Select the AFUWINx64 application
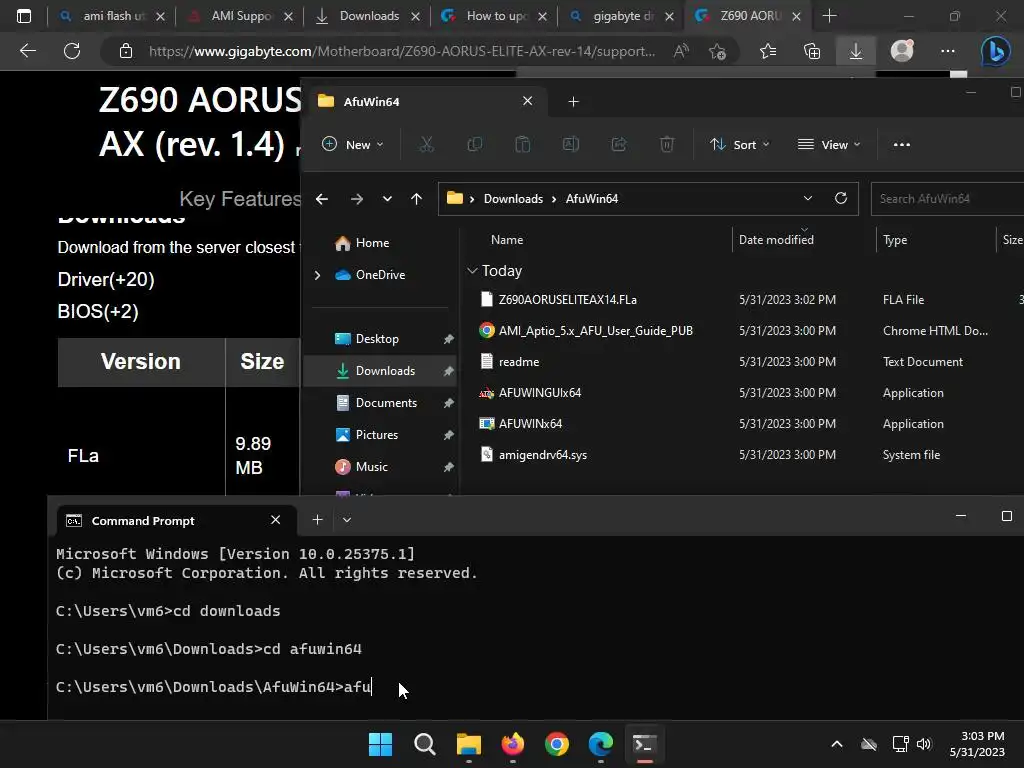Image resolution: width=1024 pixels, height=768 pixels. [530, 424]
